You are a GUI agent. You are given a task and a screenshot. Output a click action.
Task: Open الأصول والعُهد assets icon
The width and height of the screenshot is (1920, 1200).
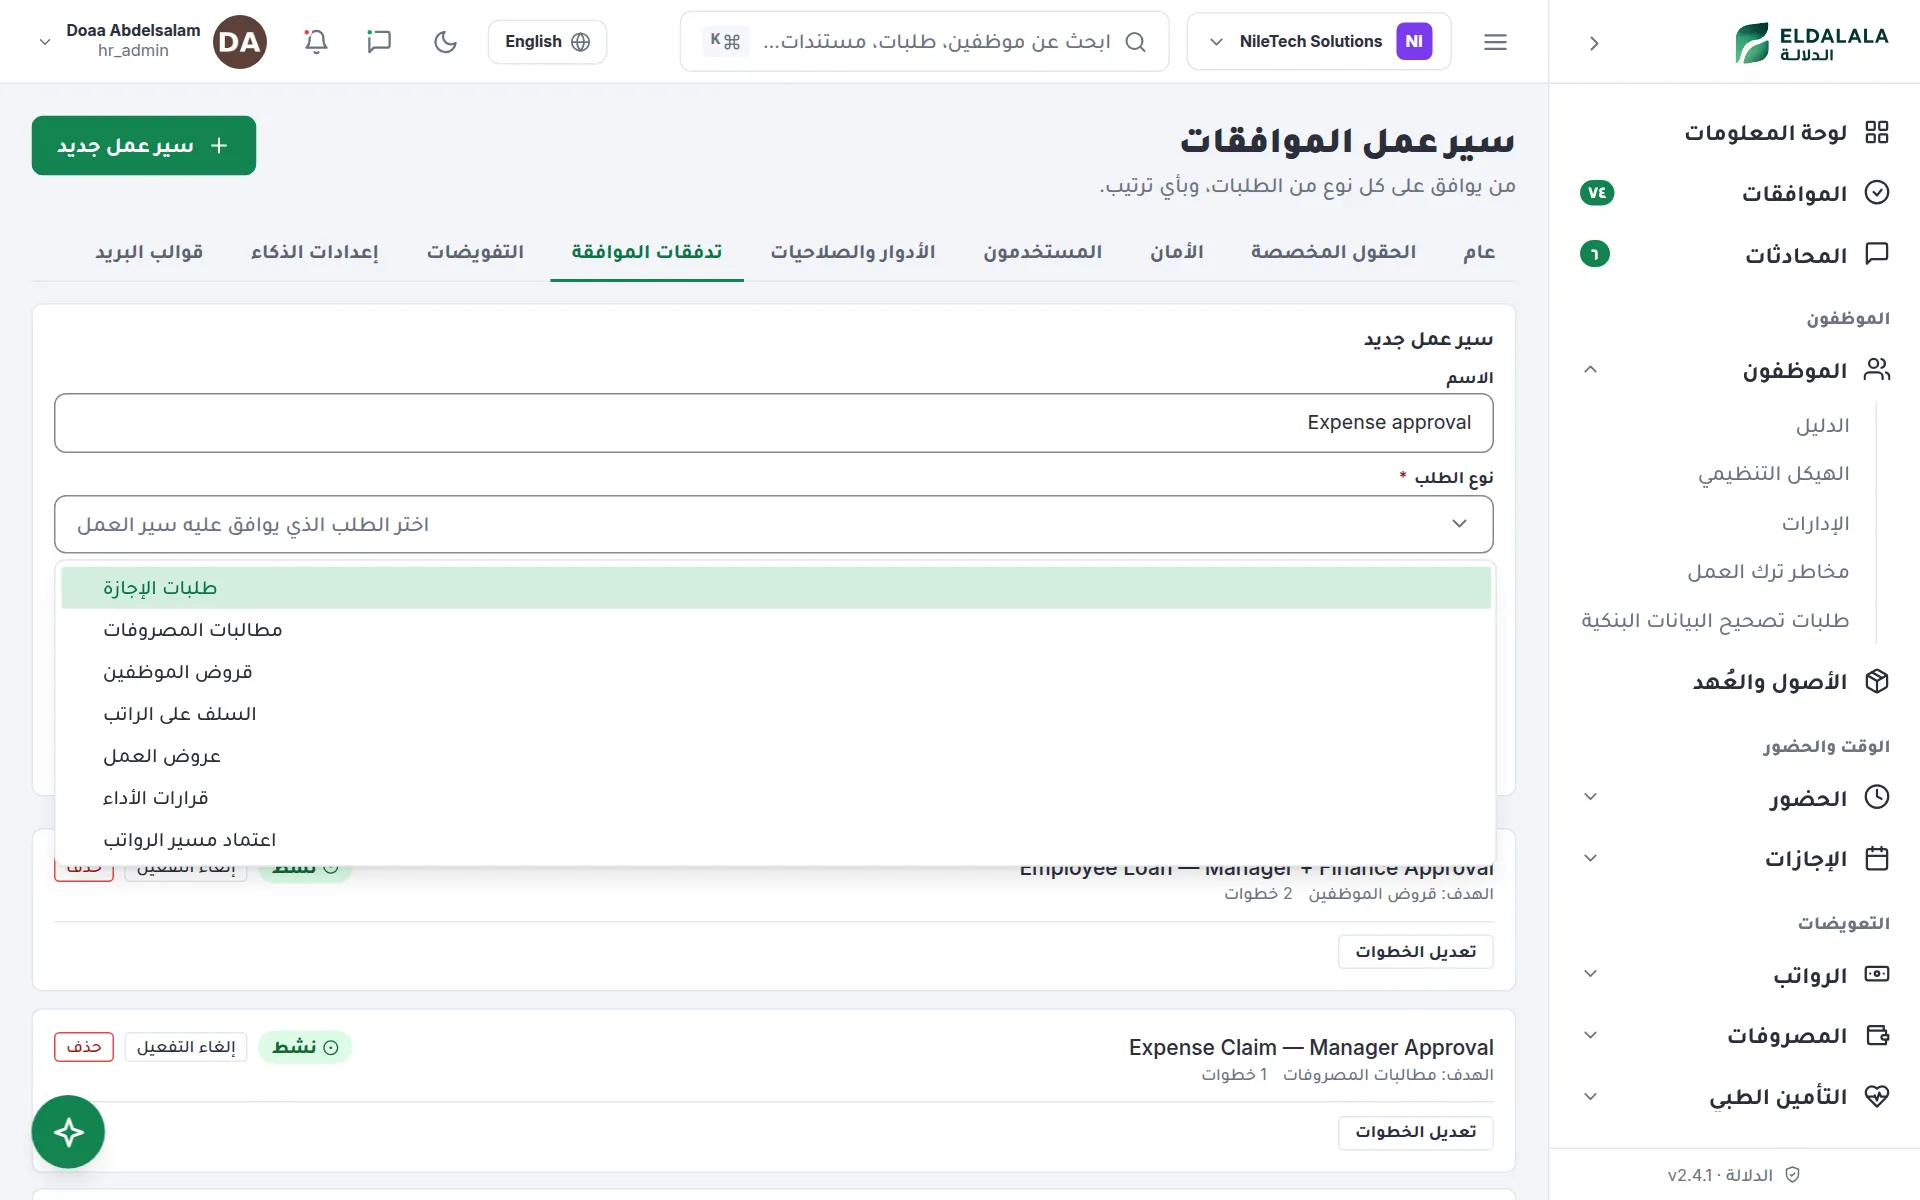click(x=1877, y=682)
